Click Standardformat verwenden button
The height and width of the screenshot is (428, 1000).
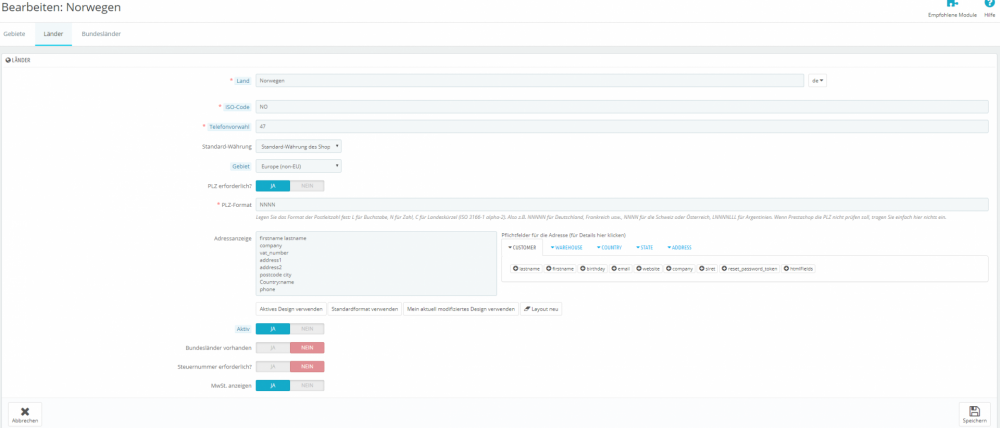pos(365,309)
